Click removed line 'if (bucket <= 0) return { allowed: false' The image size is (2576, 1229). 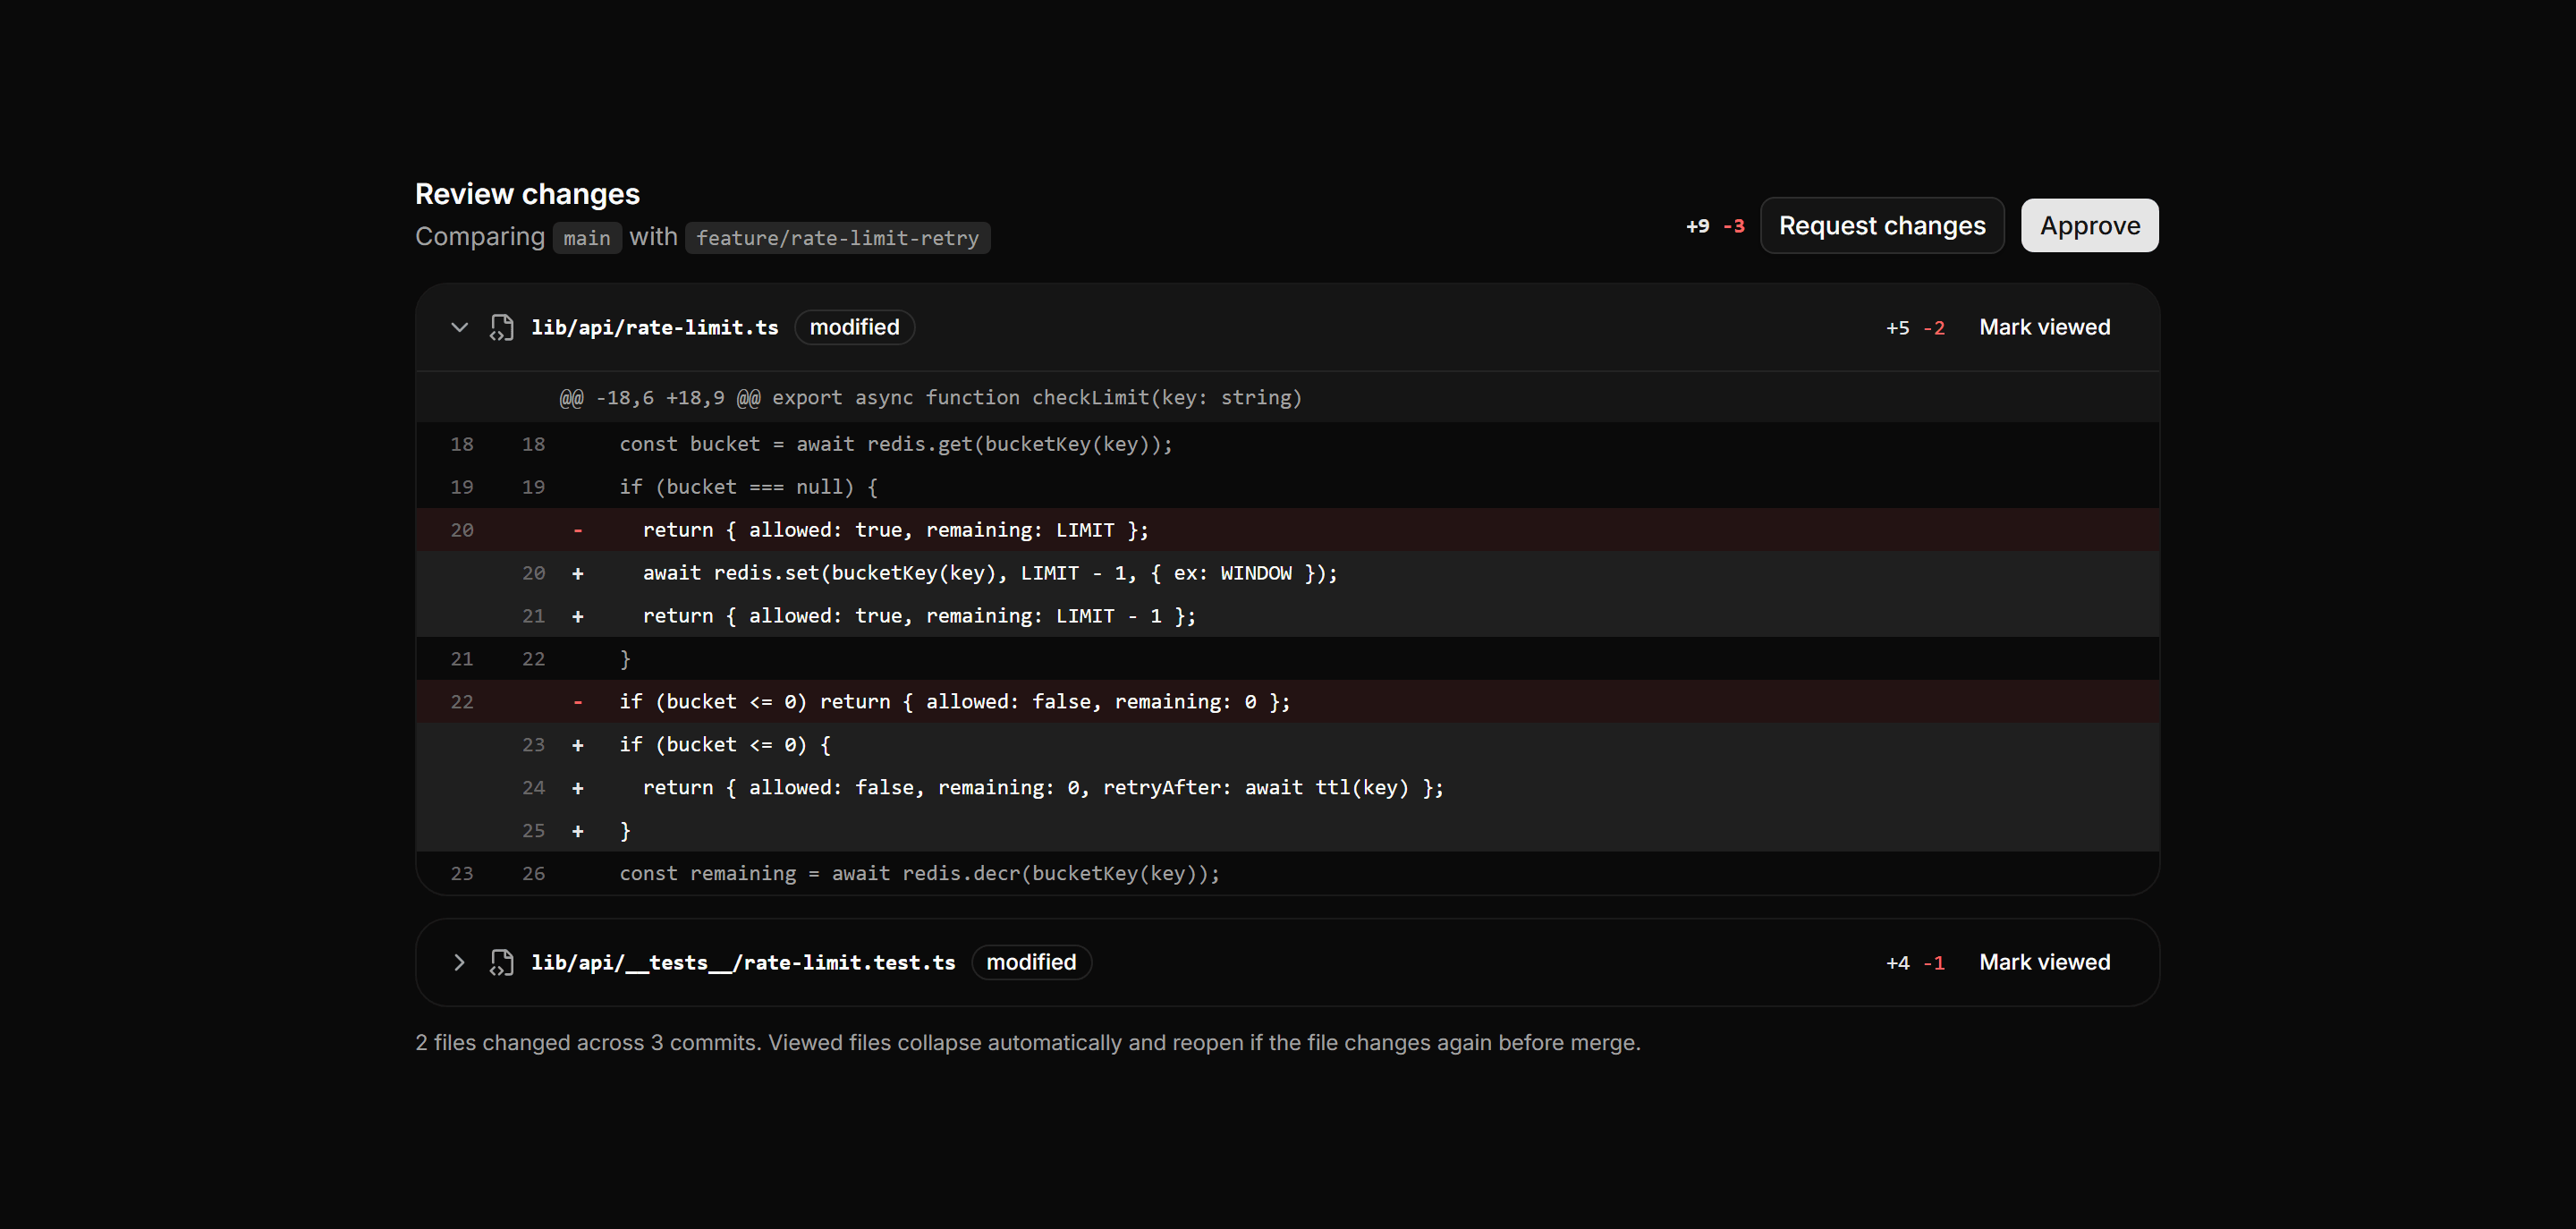[x=1288, y=702]
